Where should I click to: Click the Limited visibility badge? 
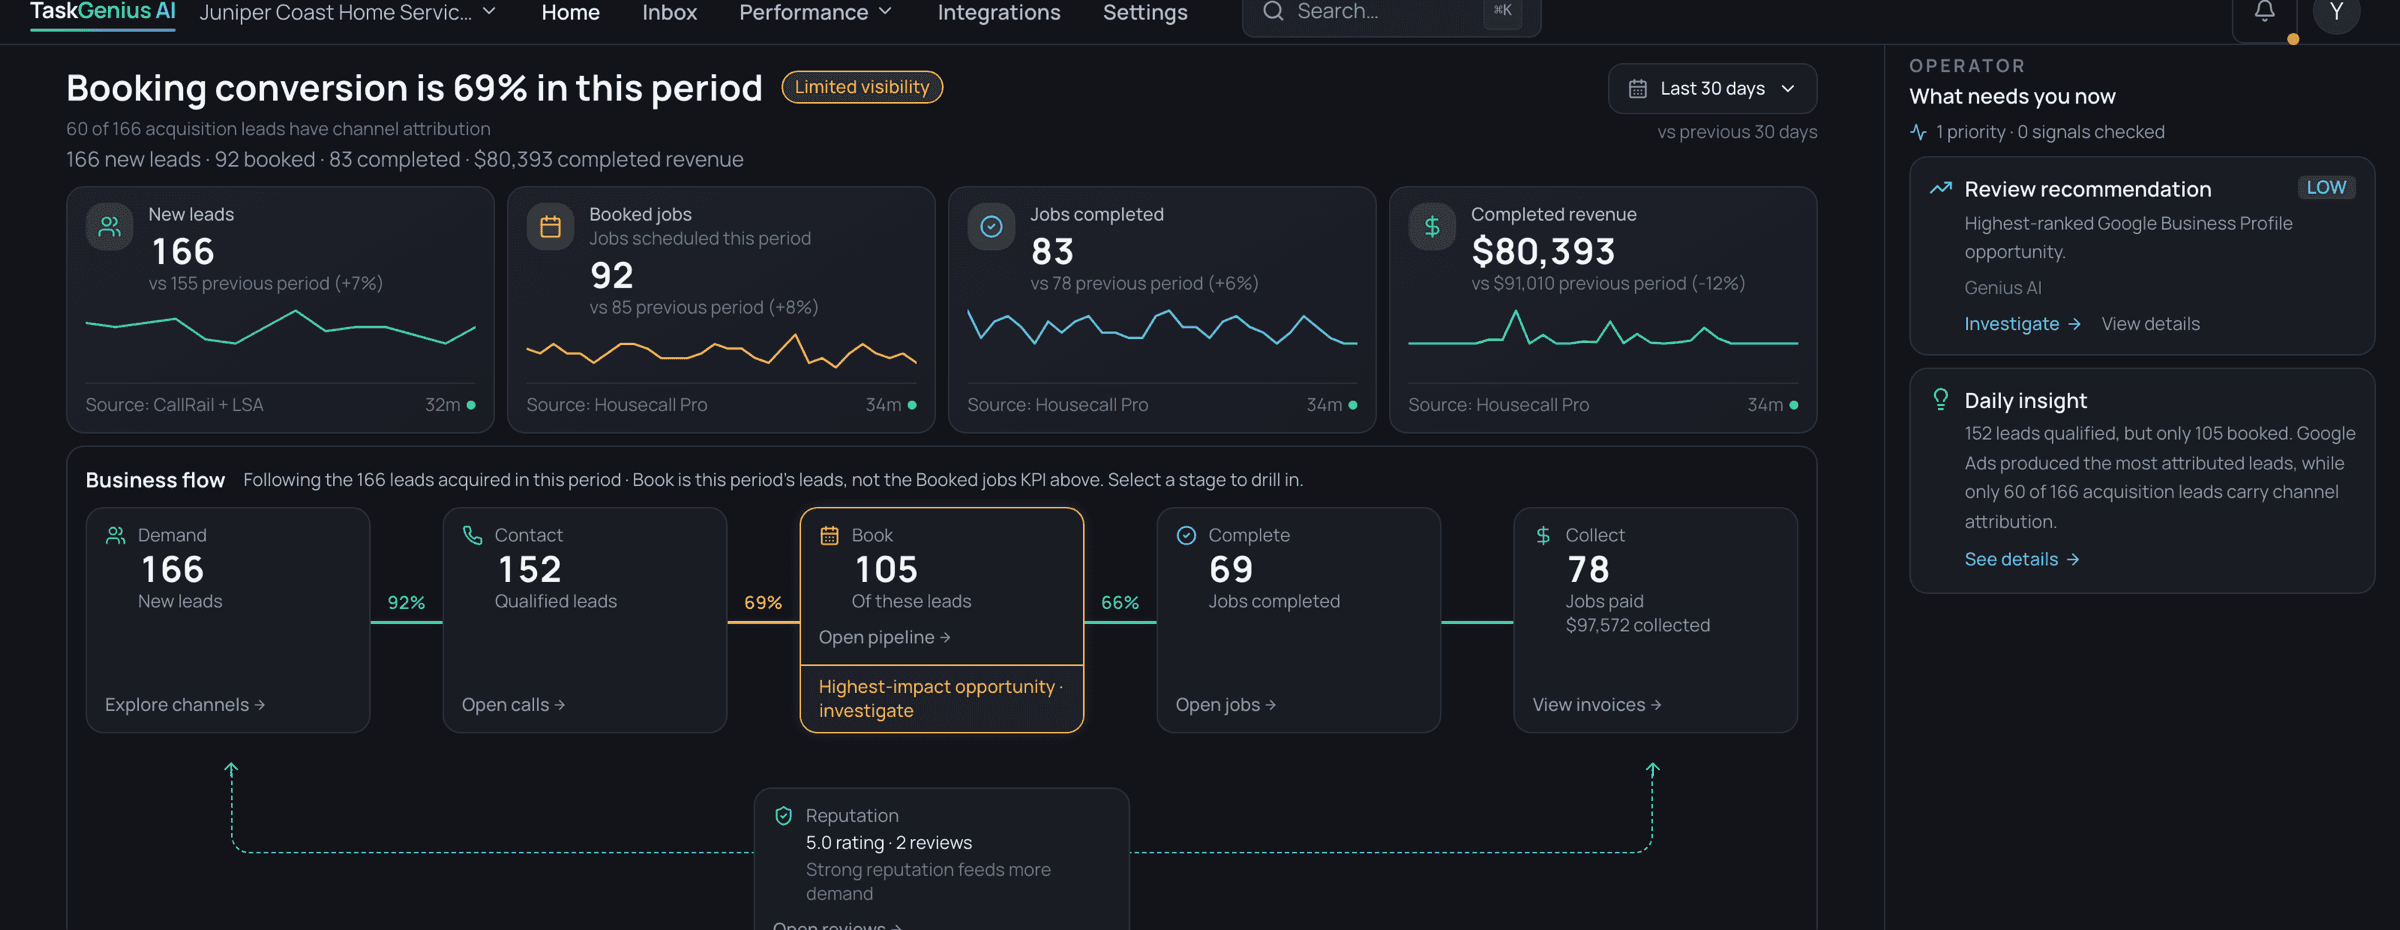click(862, 87)
